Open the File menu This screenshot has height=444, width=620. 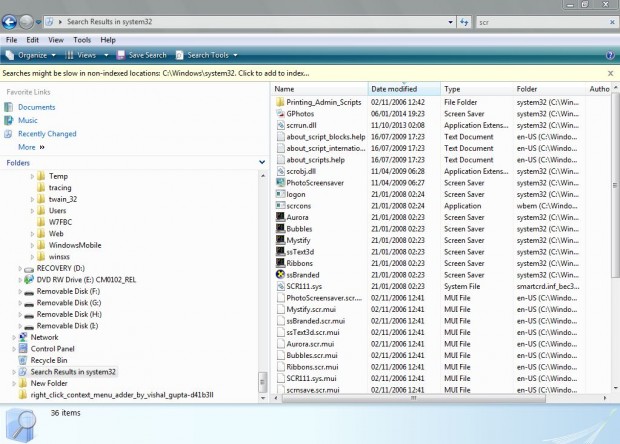click(11, 40)
